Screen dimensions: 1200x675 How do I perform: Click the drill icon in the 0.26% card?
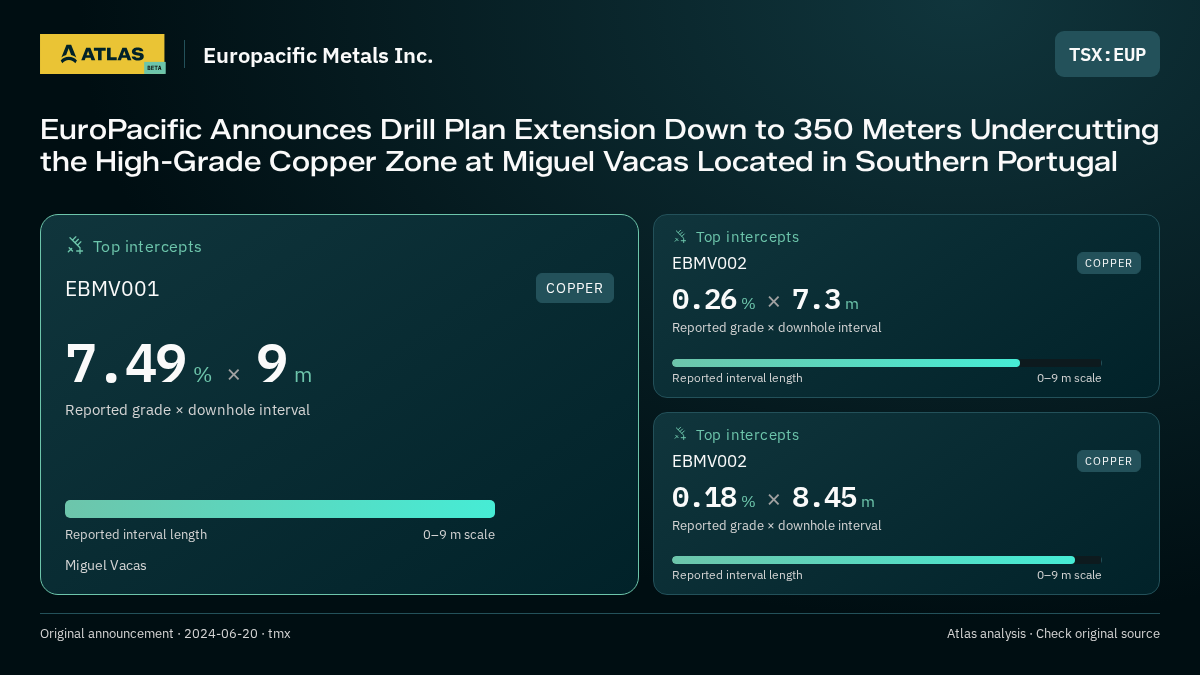tap(680, 236)
